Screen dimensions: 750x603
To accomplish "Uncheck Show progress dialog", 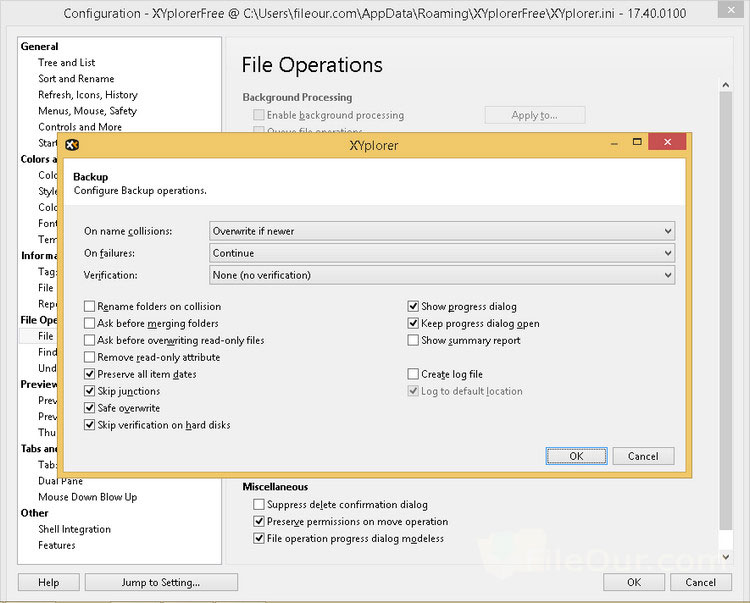I will [413, 306].
